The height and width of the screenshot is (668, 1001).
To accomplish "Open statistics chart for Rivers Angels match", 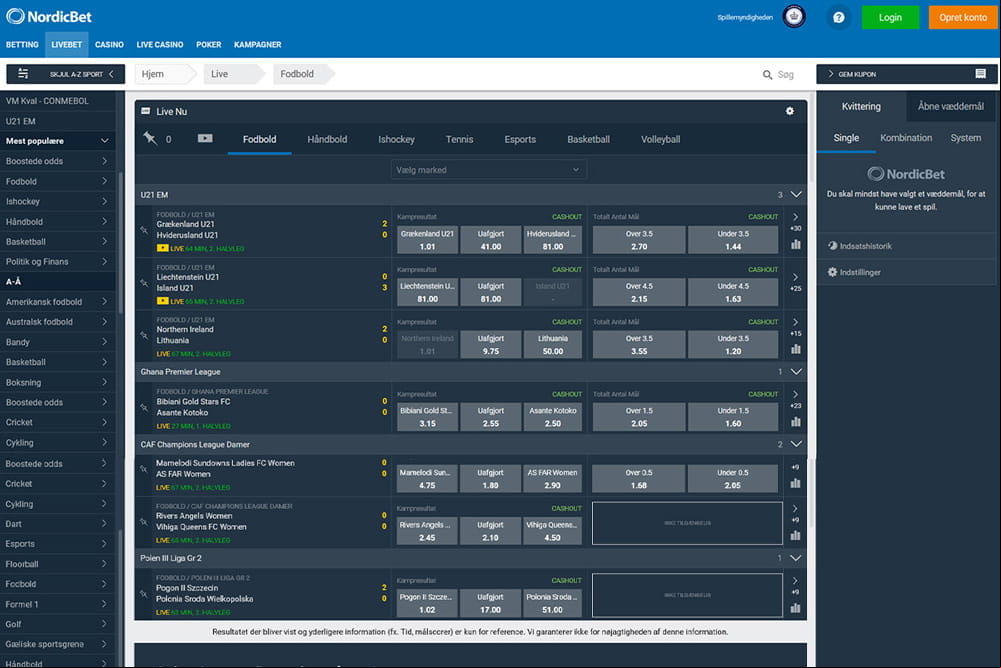I will click(795, 535).
